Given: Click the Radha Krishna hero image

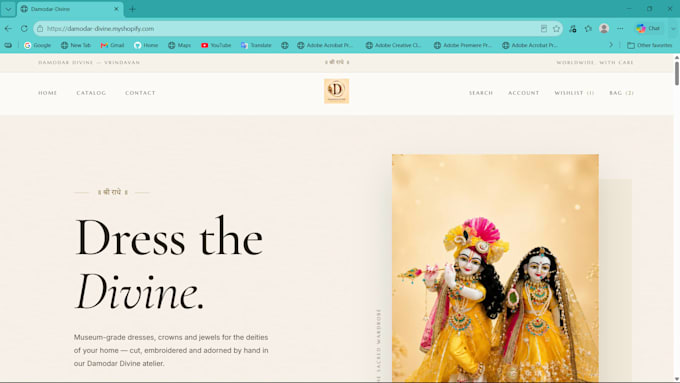Looking at the screenshot, I should [495, 268].
